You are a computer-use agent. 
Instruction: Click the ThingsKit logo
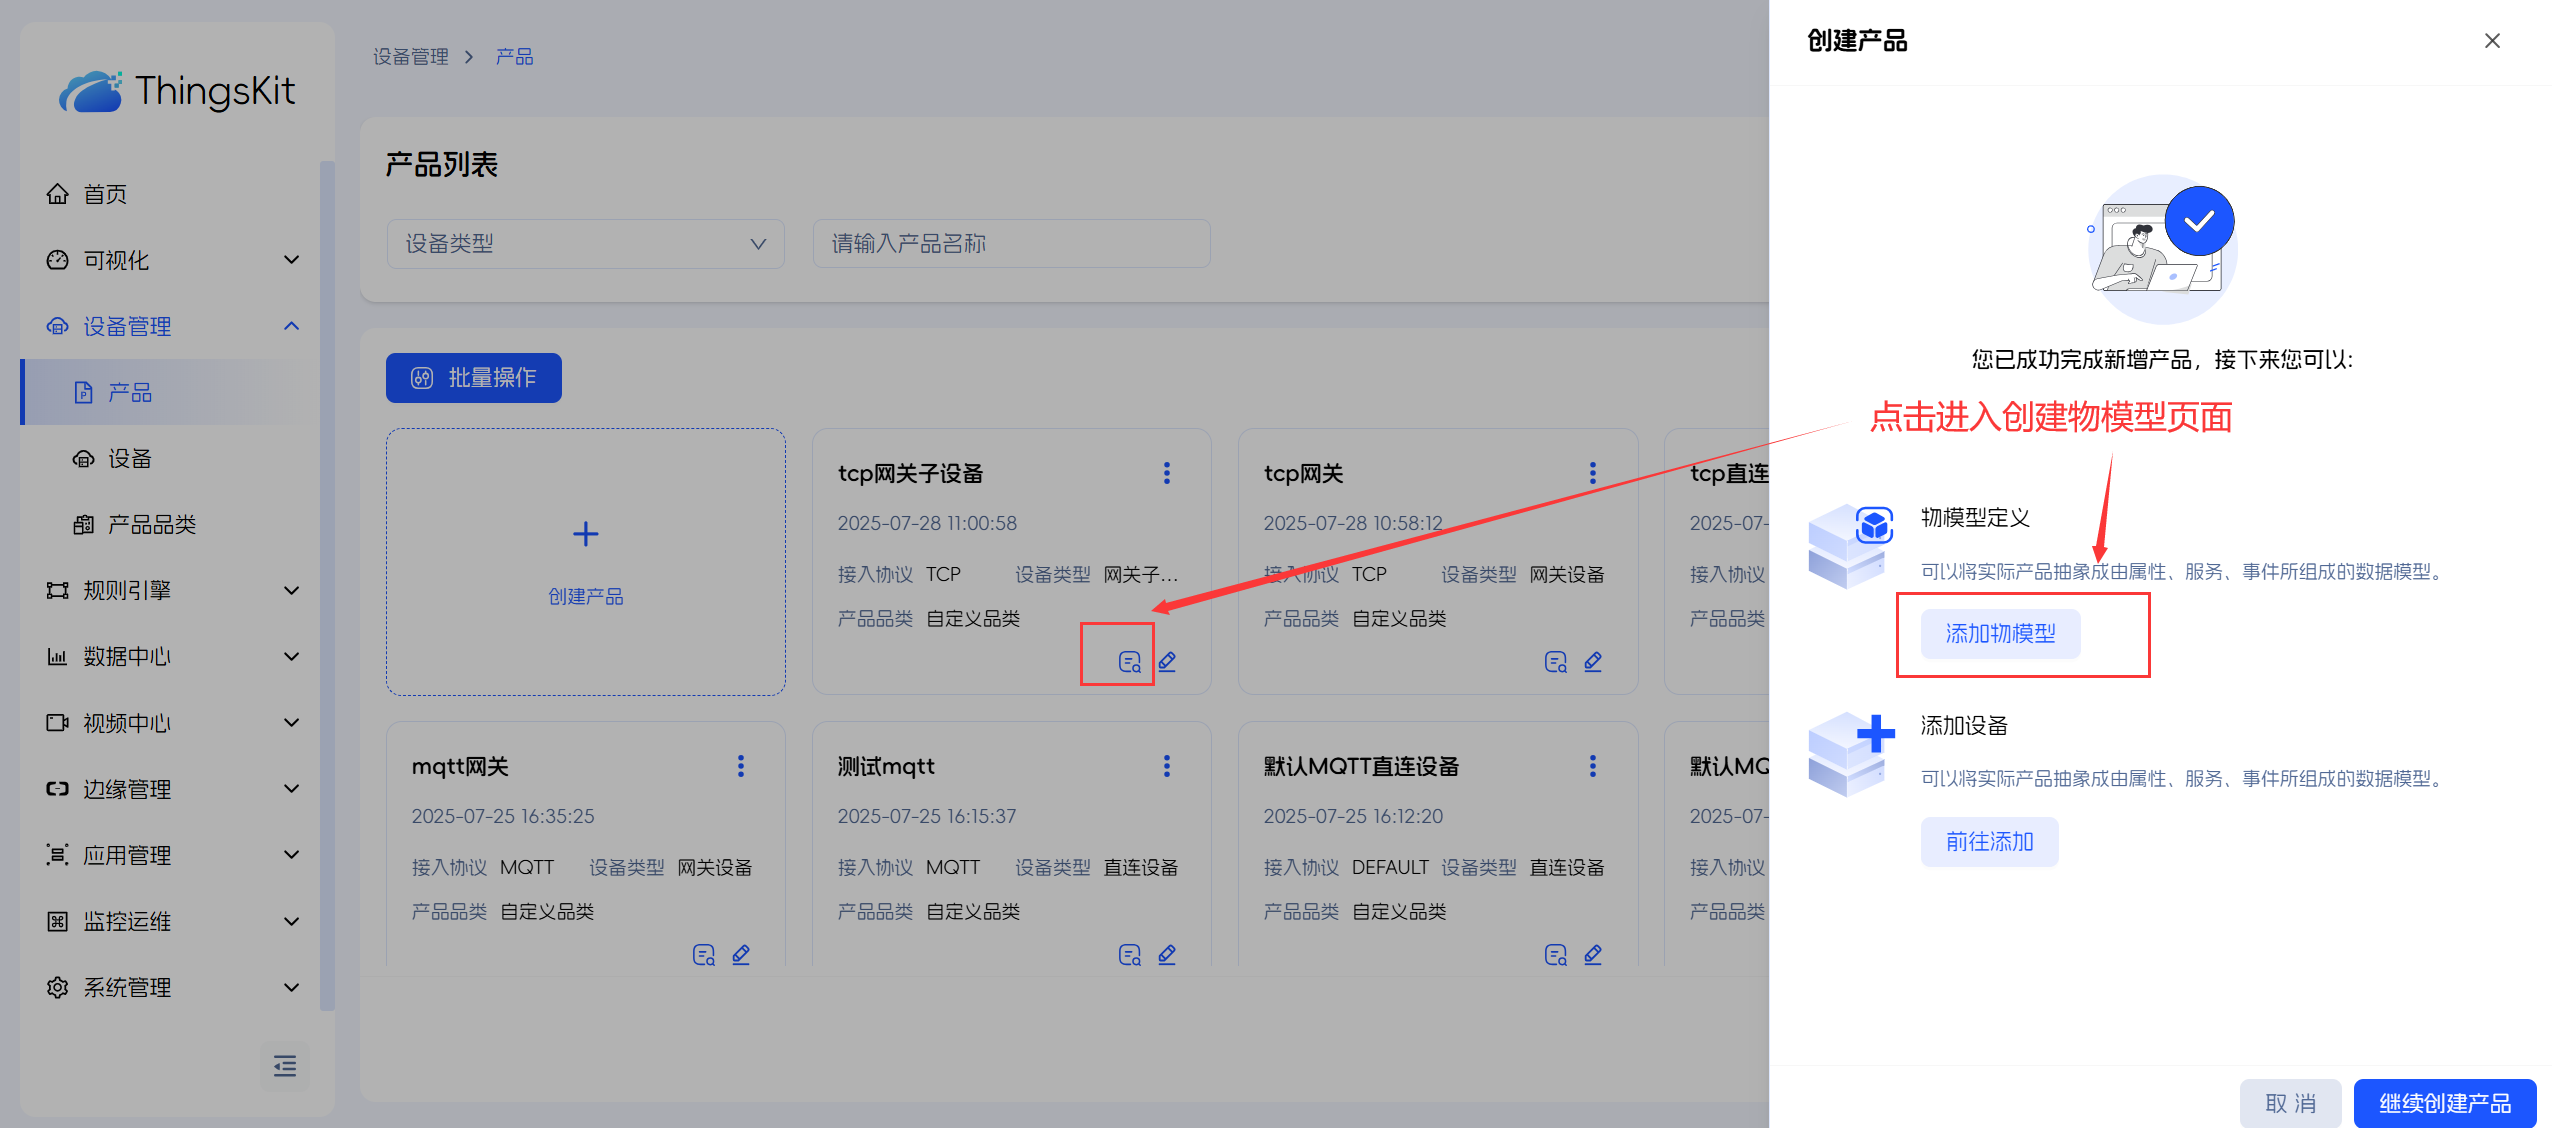(178, 91)
